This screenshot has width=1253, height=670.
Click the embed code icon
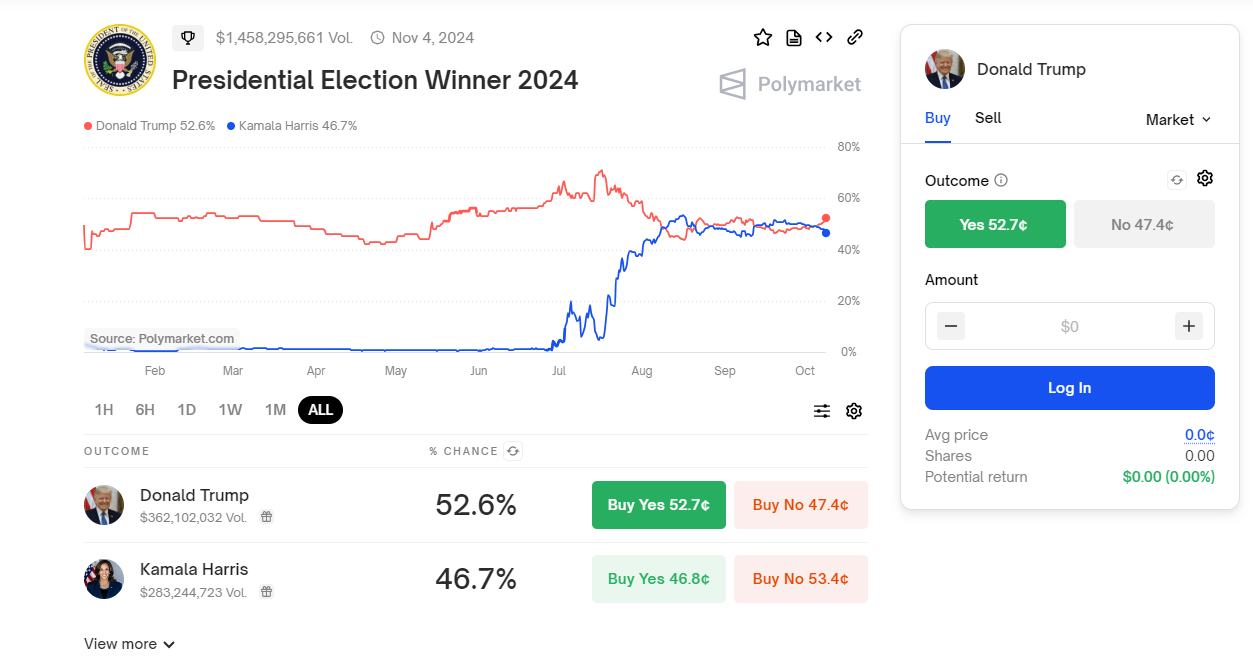coord(824,38)
